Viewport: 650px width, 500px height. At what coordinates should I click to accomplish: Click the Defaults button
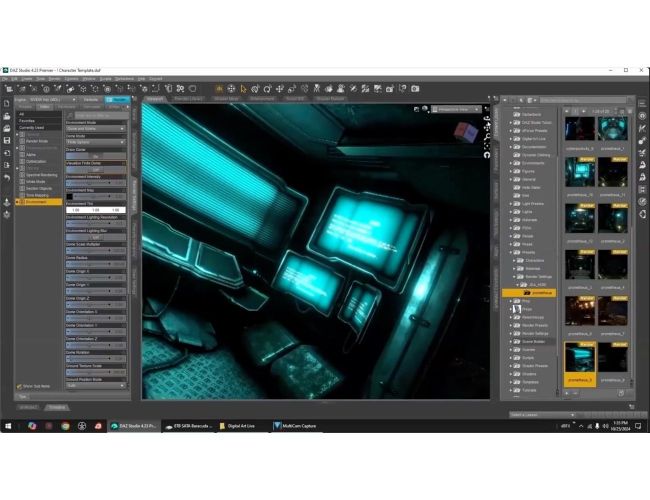click(x=91, y=100)
